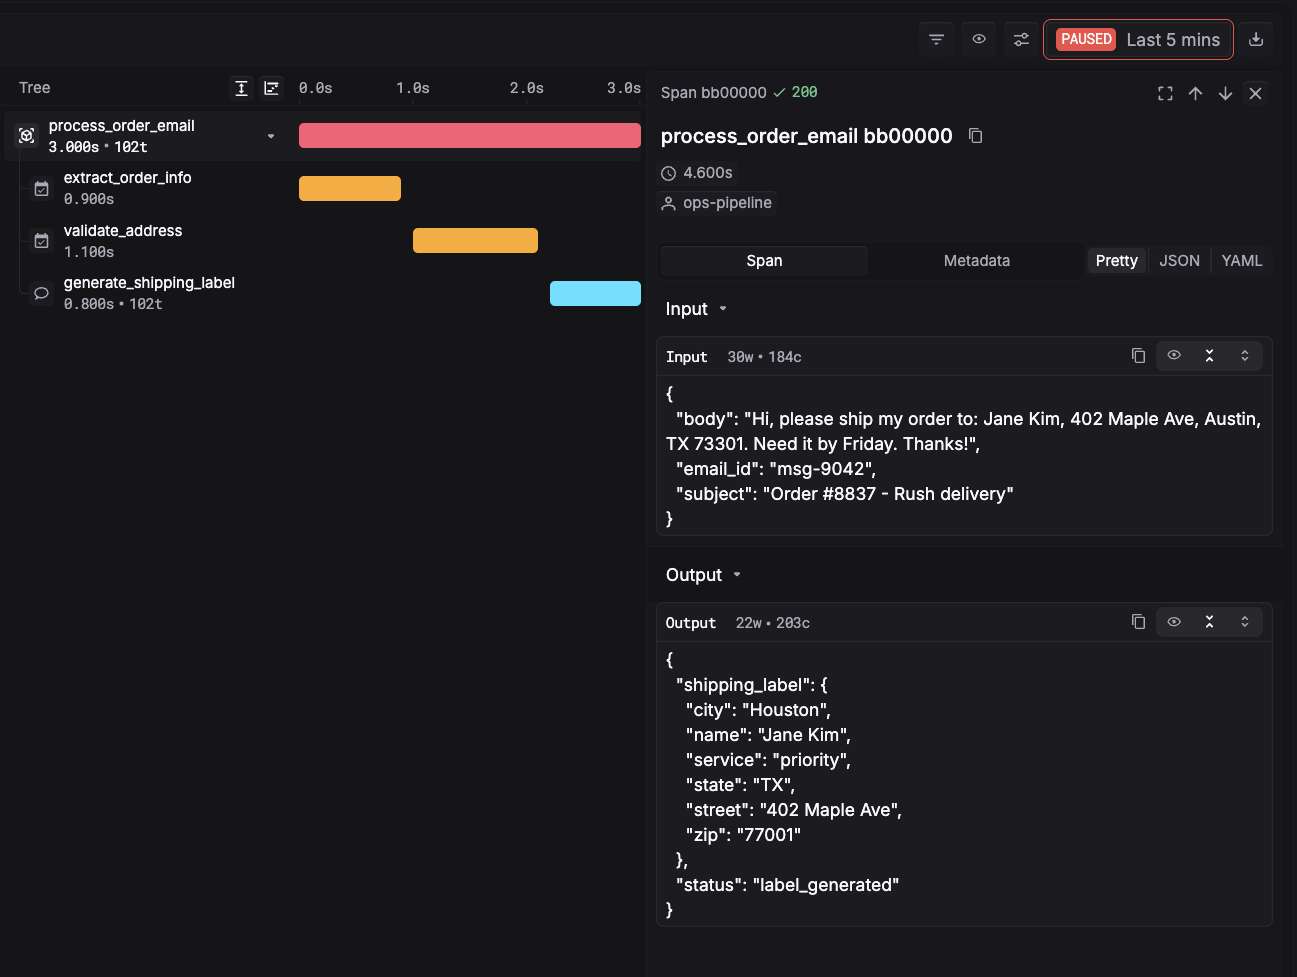Expand span details to fullscreen
Image resolution: width=1297 pixels, height=977 pixels.
point(1165,93)
